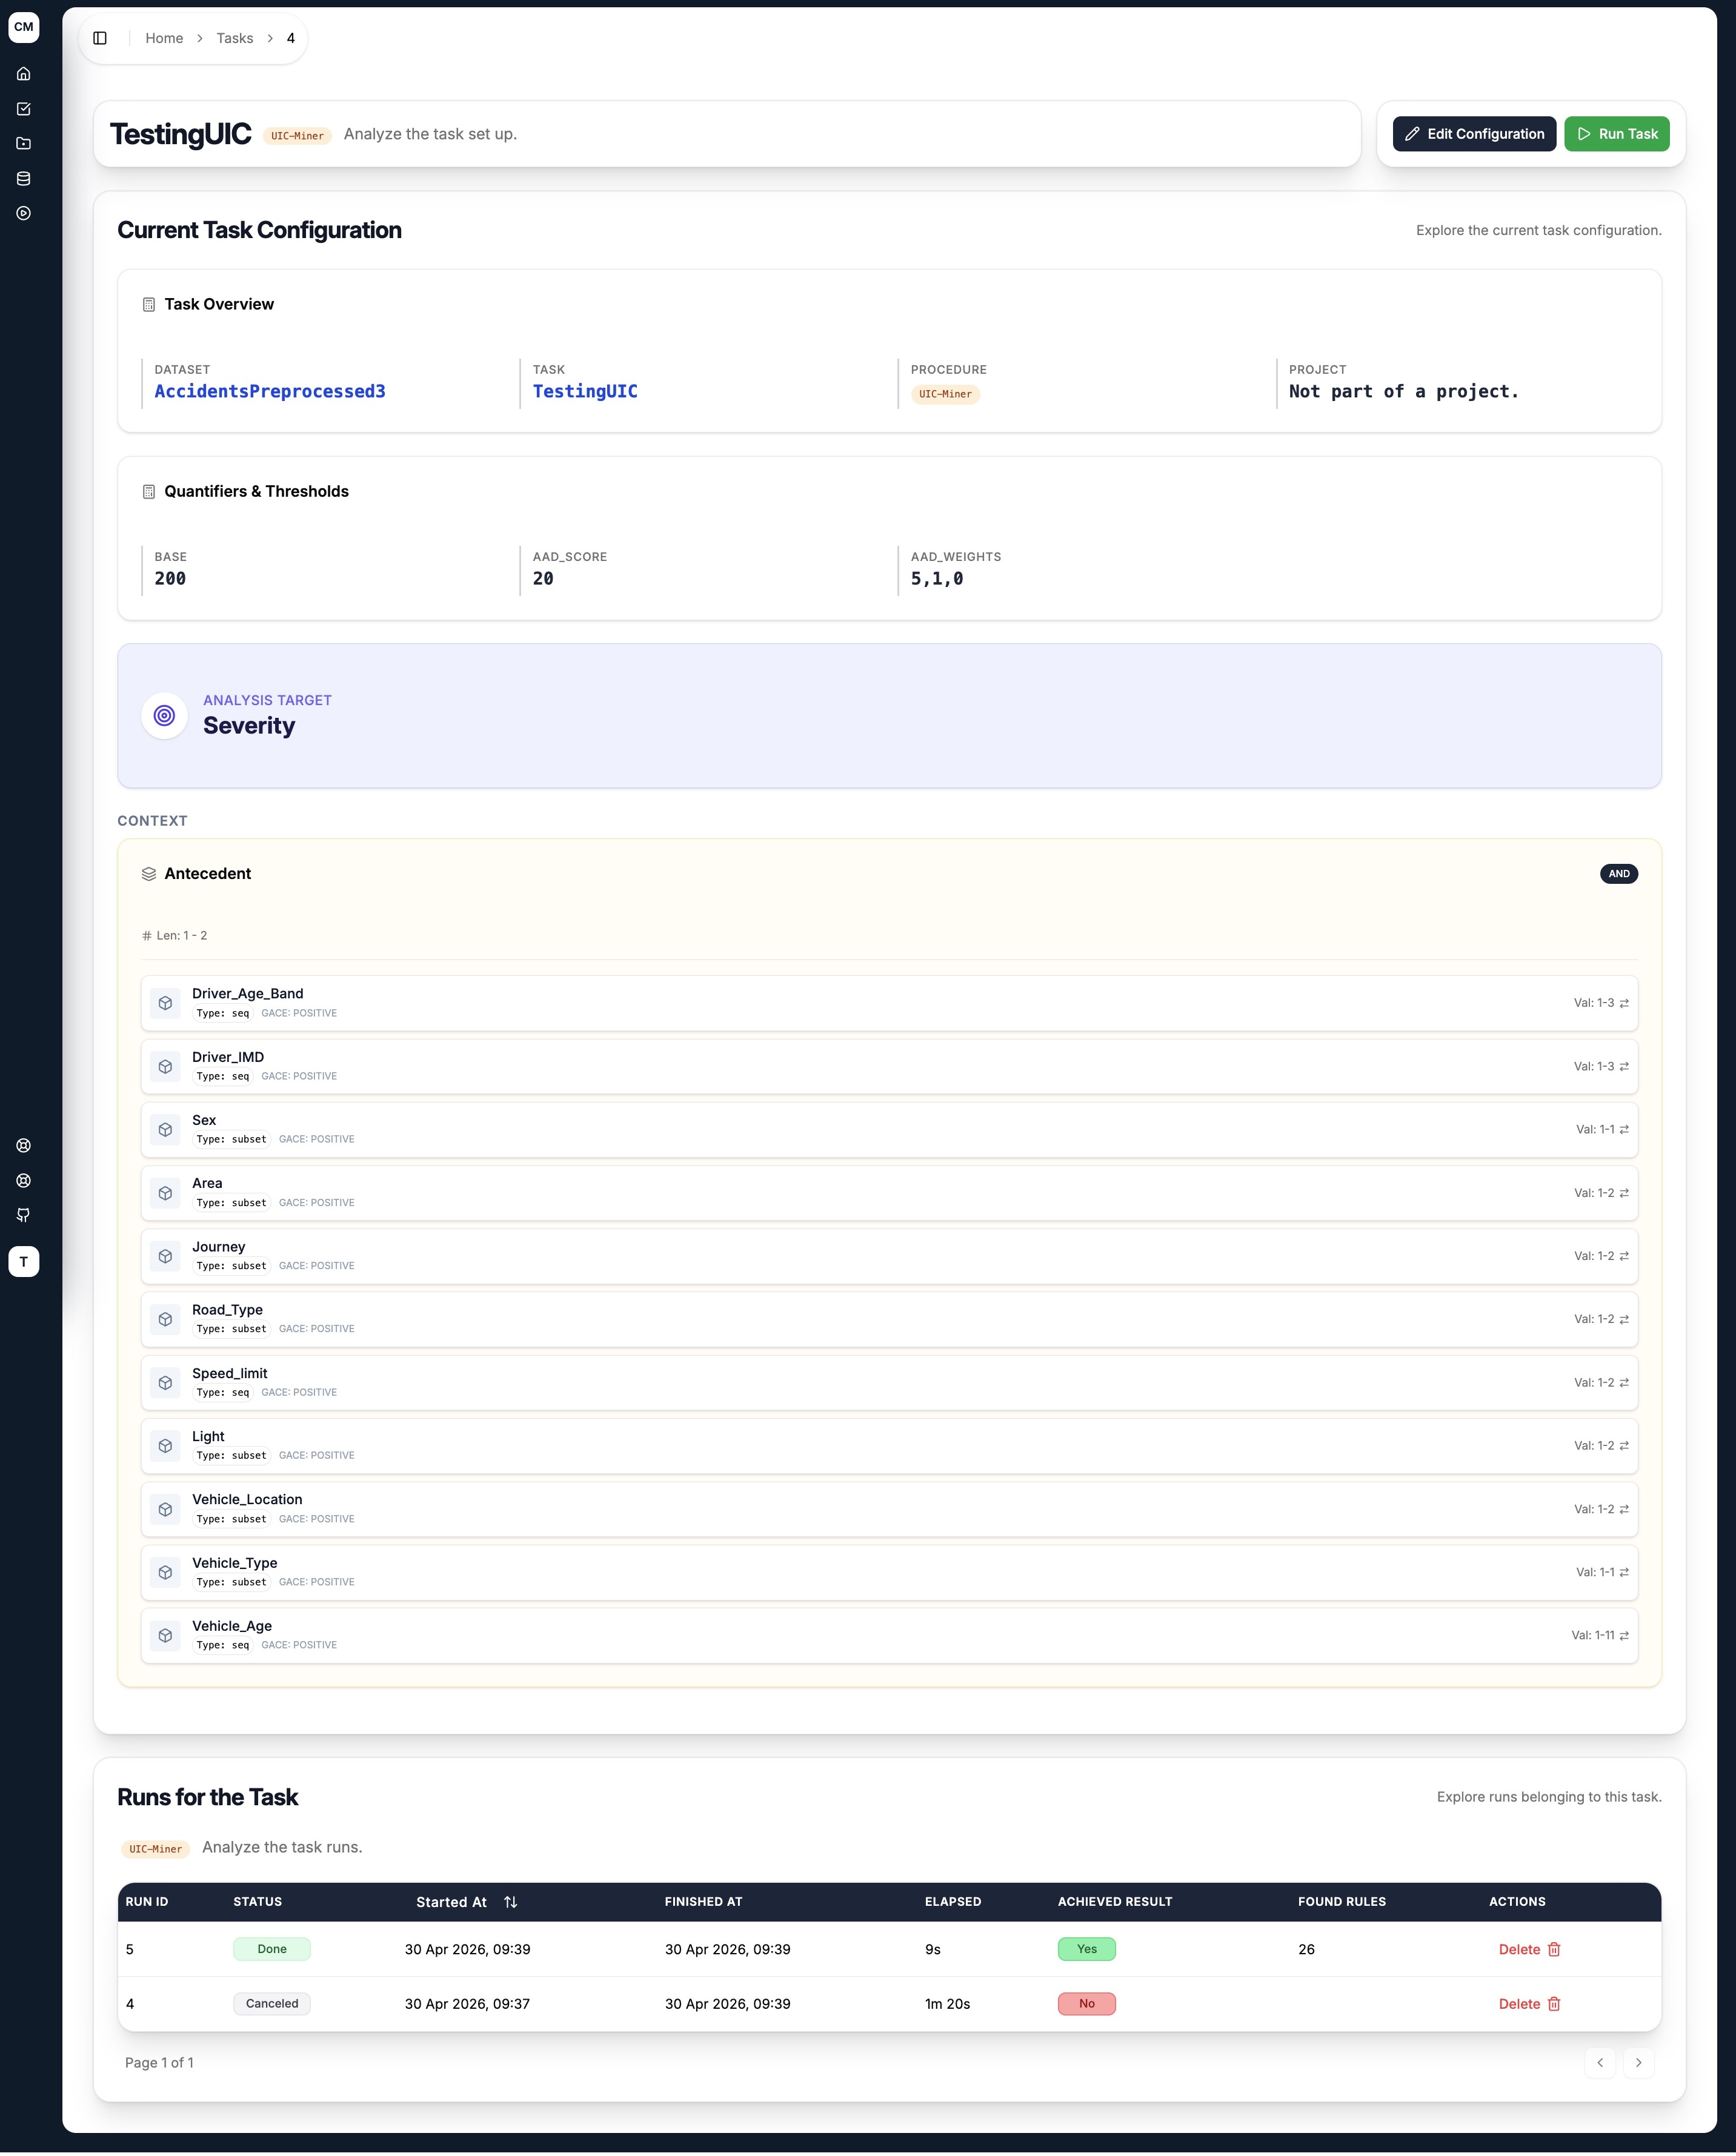Select the Vehicle_Location attribute row

(x=890, y=1510)
